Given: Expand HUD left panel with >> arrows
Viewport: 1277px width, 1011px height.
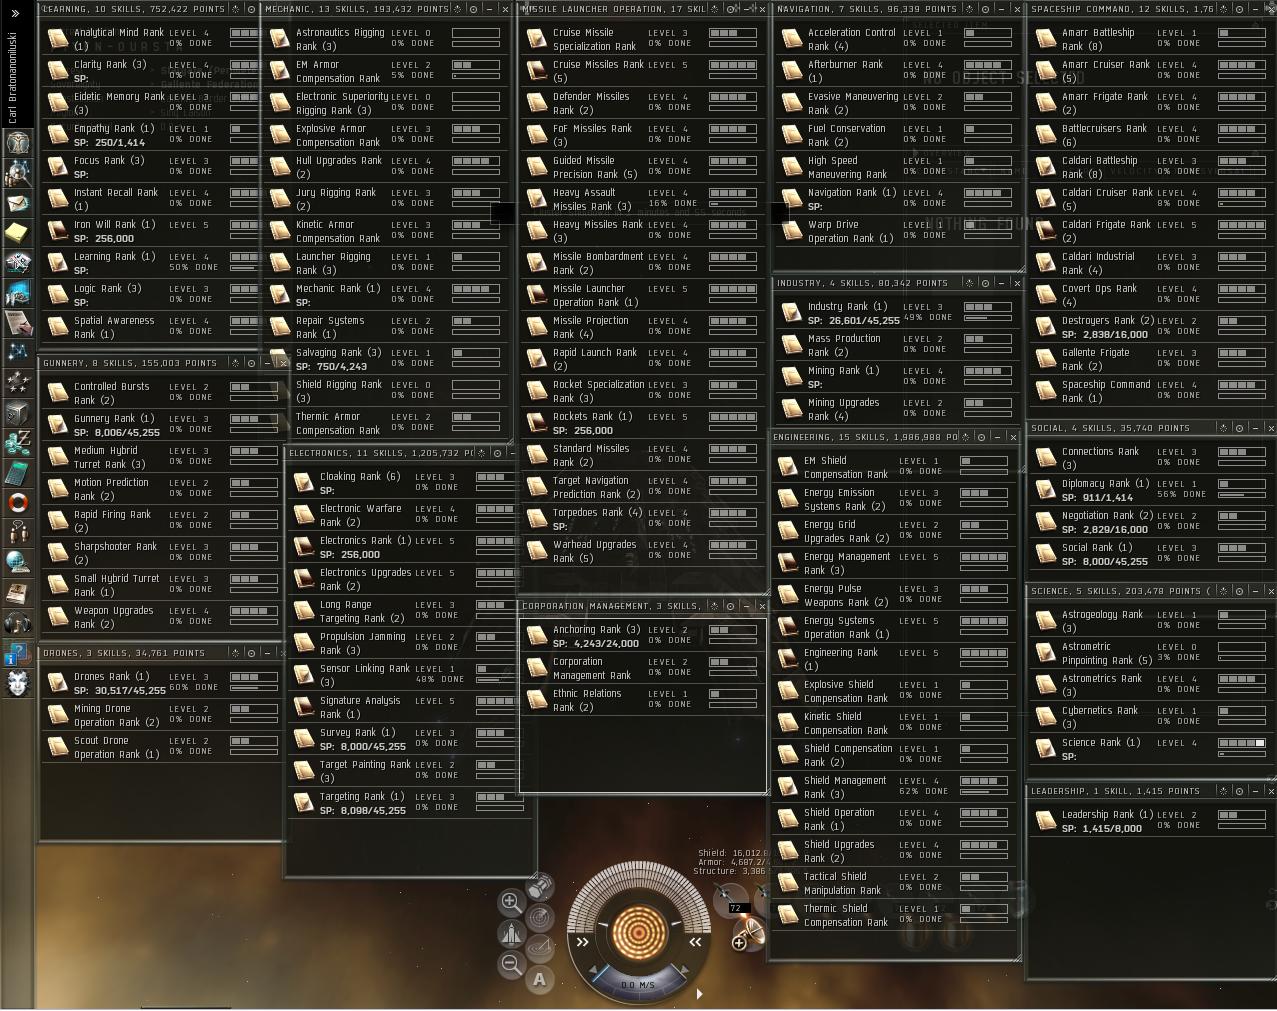Looking at the screenshot, I should point(583,942).
